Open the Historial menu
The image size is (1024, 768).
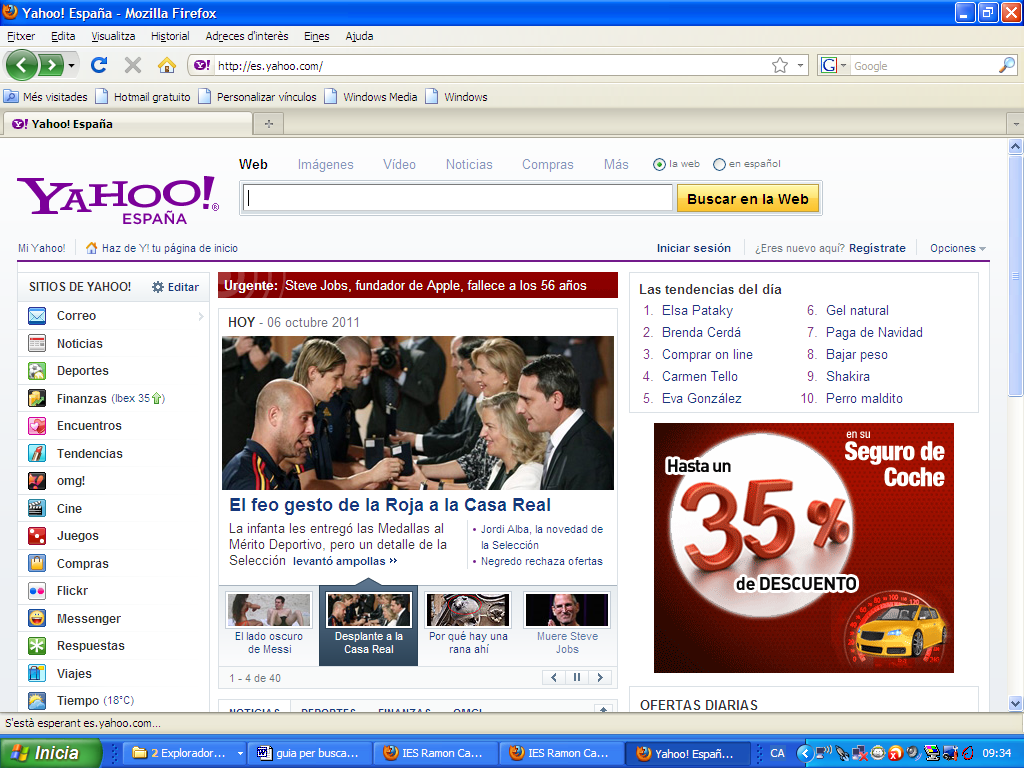[x=170, y=36]
